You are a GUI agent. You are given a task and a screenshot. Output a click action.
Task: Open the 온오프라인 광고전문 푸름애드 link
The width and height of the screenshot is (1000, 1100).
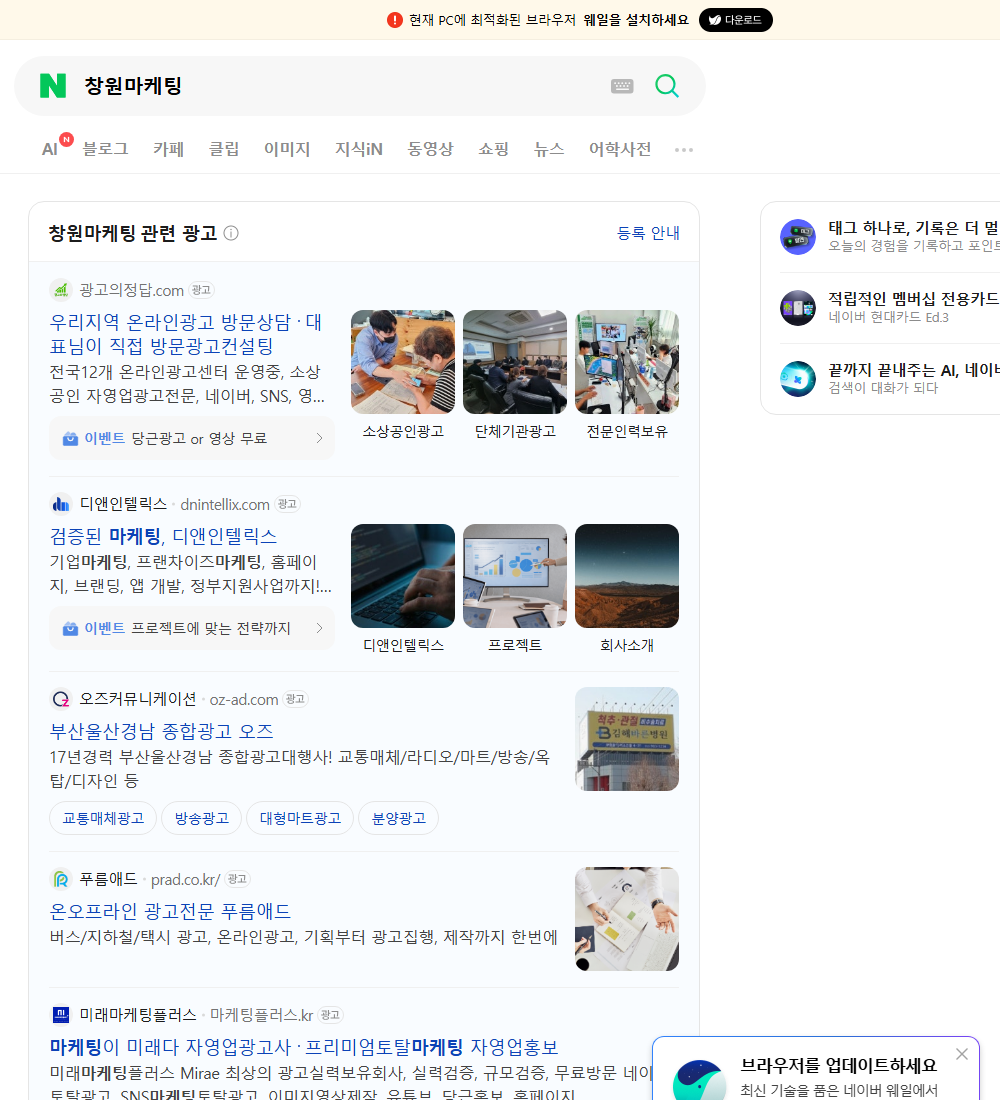170,911
